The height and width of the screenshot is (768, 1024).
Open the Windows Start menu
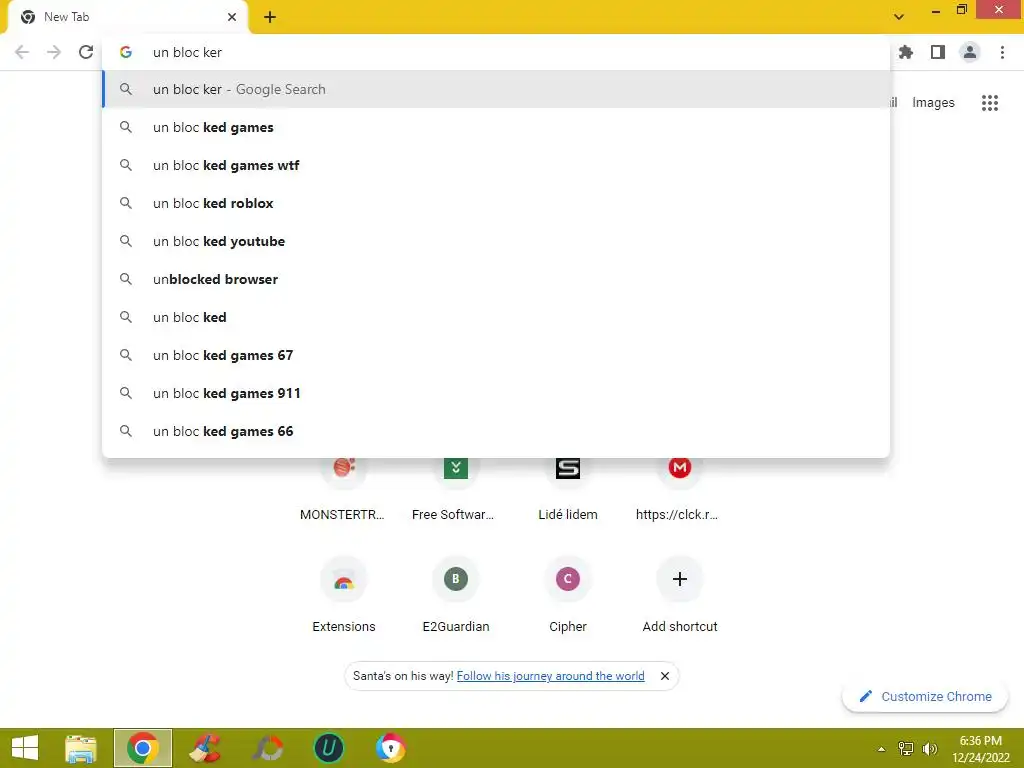point(25,748)
